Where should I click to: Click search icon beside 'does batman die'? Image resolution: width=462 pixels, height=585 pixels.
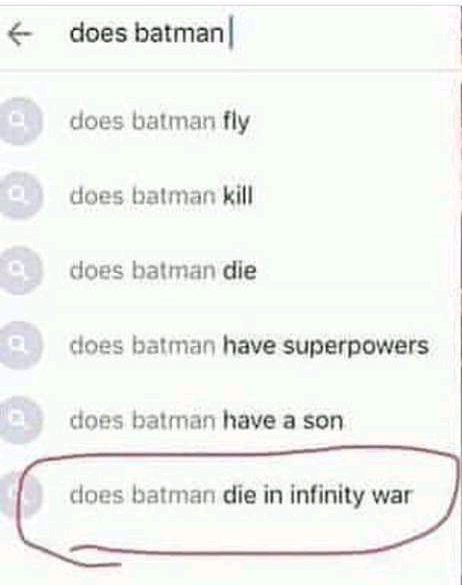point(21,270)
